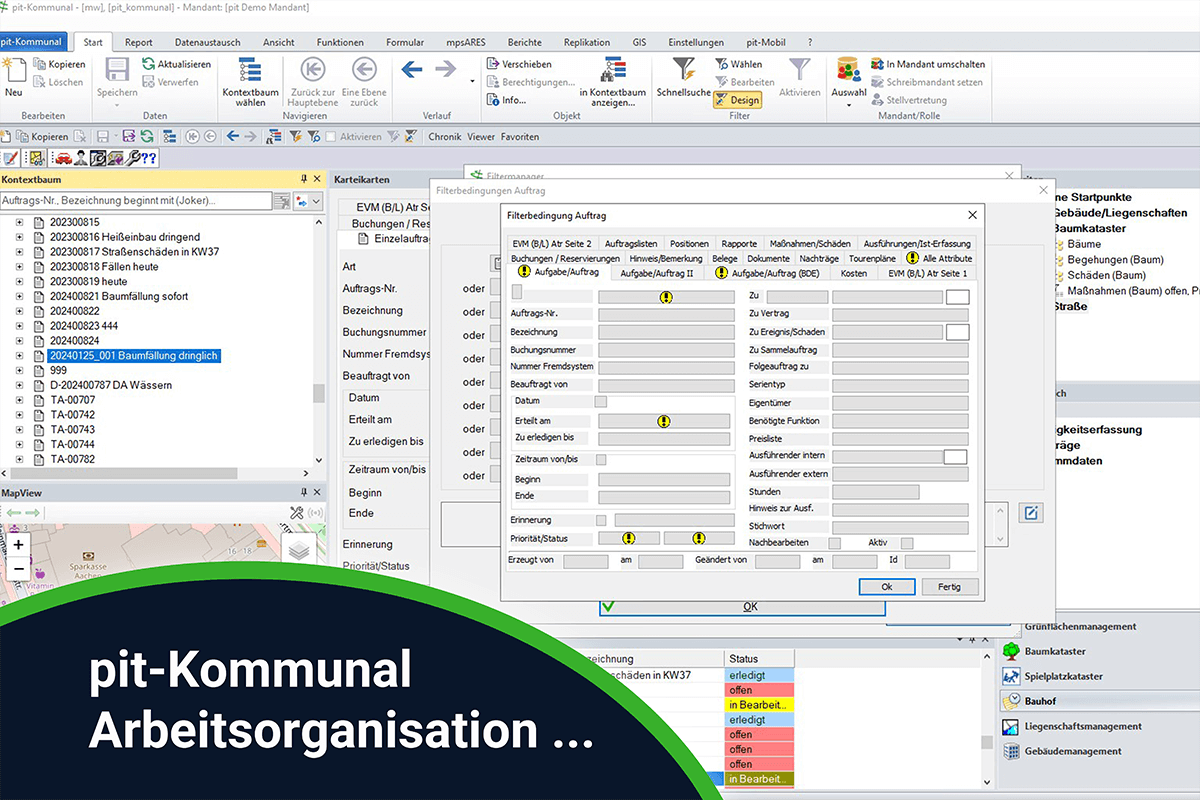Click Ok in Filterbedingung Auftrag dialog
Image resolution: width=1200 pixels, height=800 pixels.
point(886,587)
